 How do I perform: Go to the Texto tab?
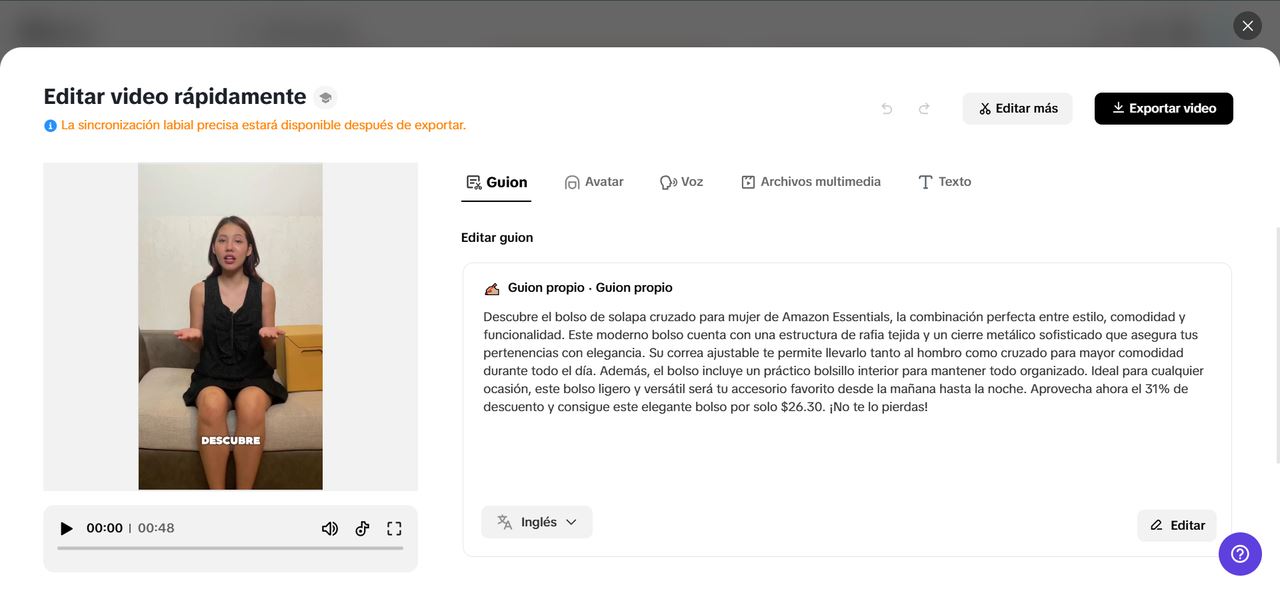944,182
